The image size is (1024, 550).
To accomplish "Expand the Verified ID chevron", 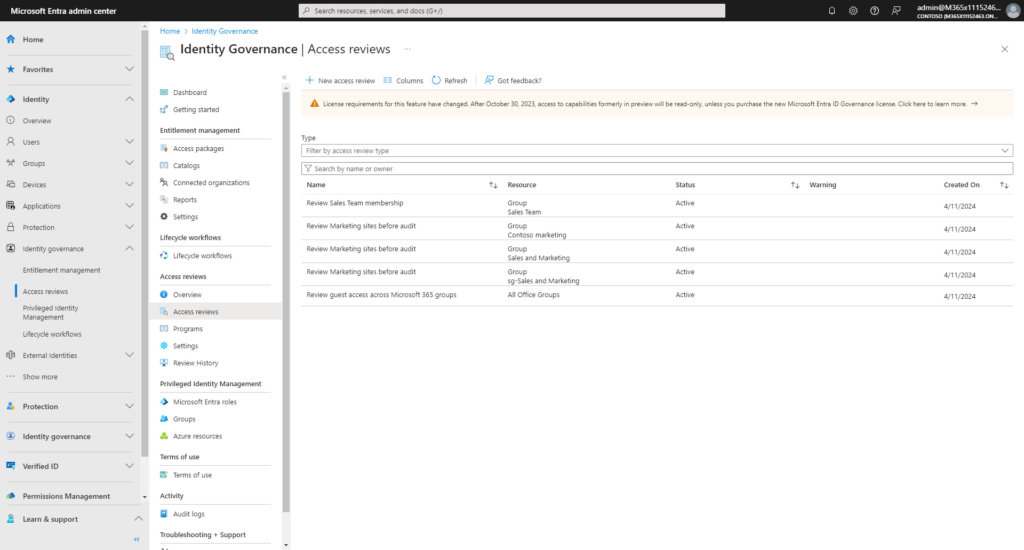I will pos(129,466).
